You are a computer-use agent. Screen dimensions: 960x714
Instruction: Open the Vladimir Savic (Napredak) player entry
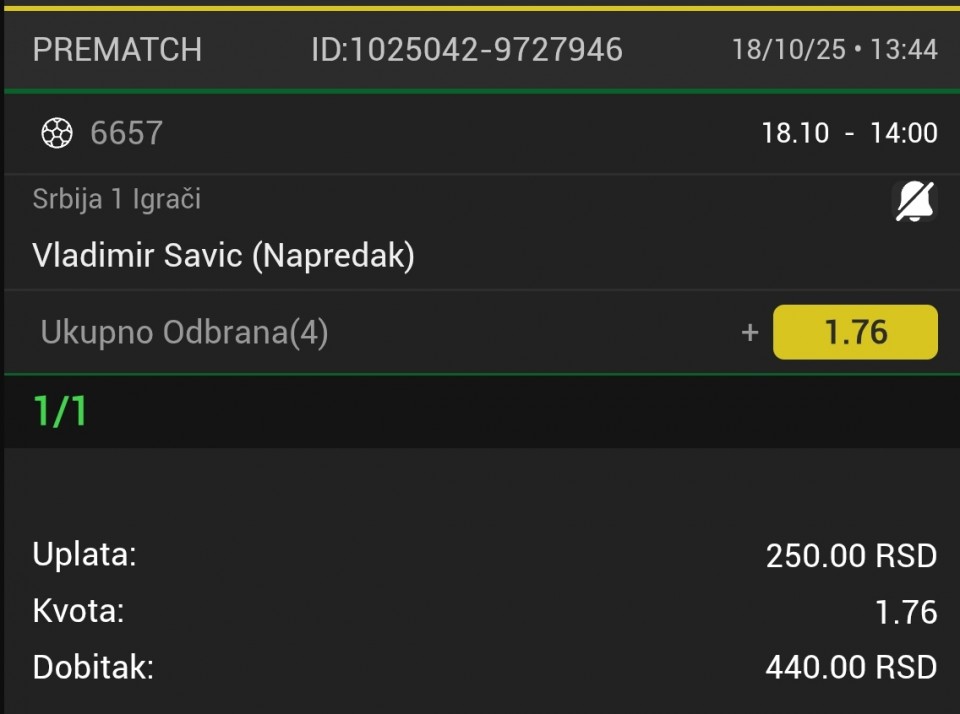[223, 256]
